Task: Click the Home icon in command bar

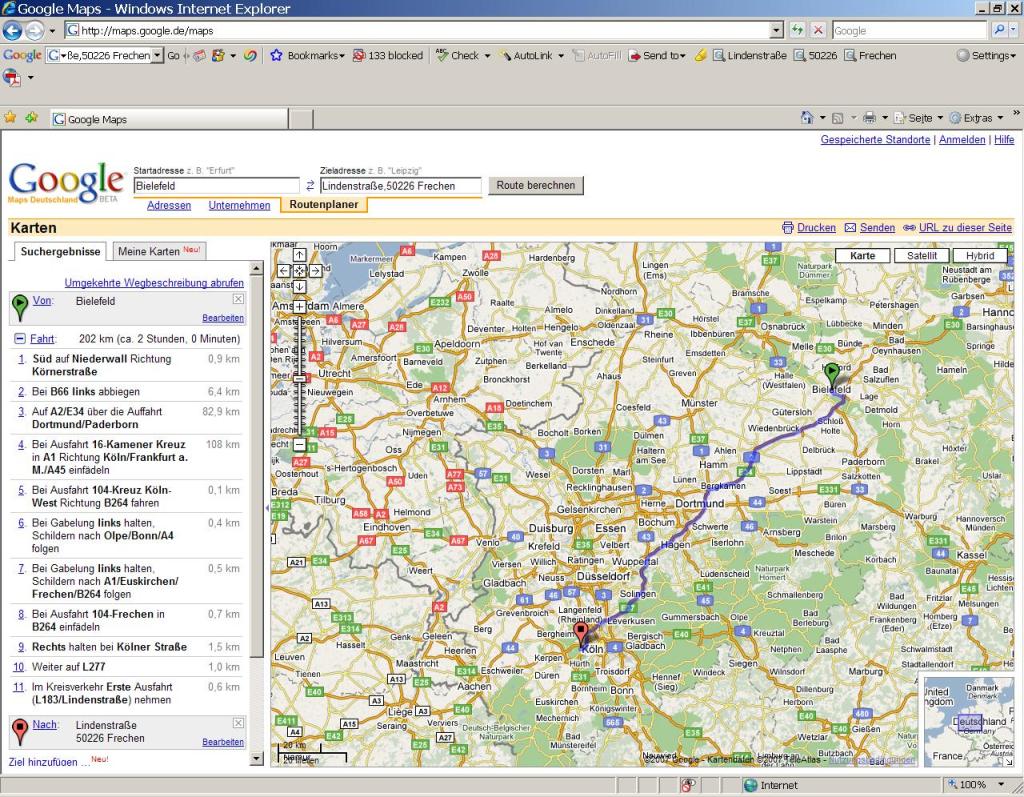Action: pyautogui.click(x=807, y=118)
